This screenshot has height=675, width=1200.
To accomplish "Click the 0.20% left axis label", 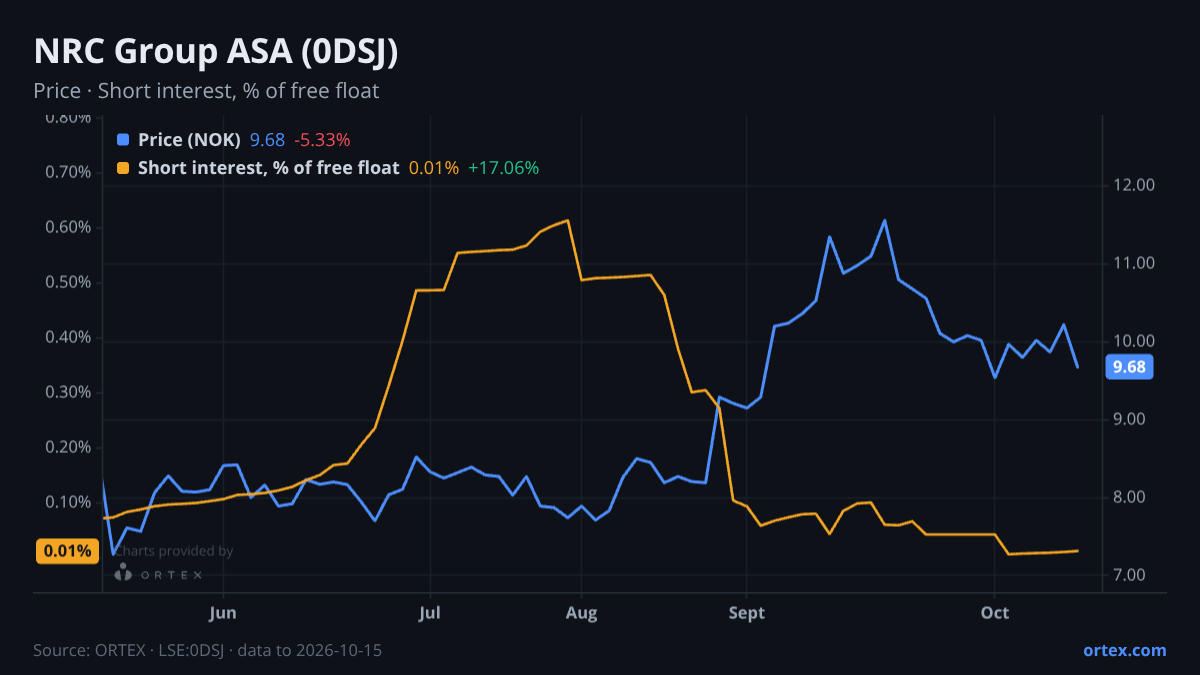I will 68,447.
